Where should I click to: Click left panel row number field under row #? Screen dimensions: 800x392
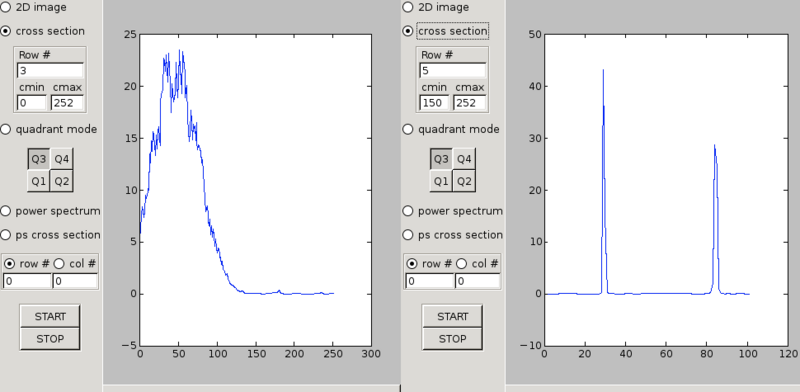pyautogui.click(x=27, y=281)
